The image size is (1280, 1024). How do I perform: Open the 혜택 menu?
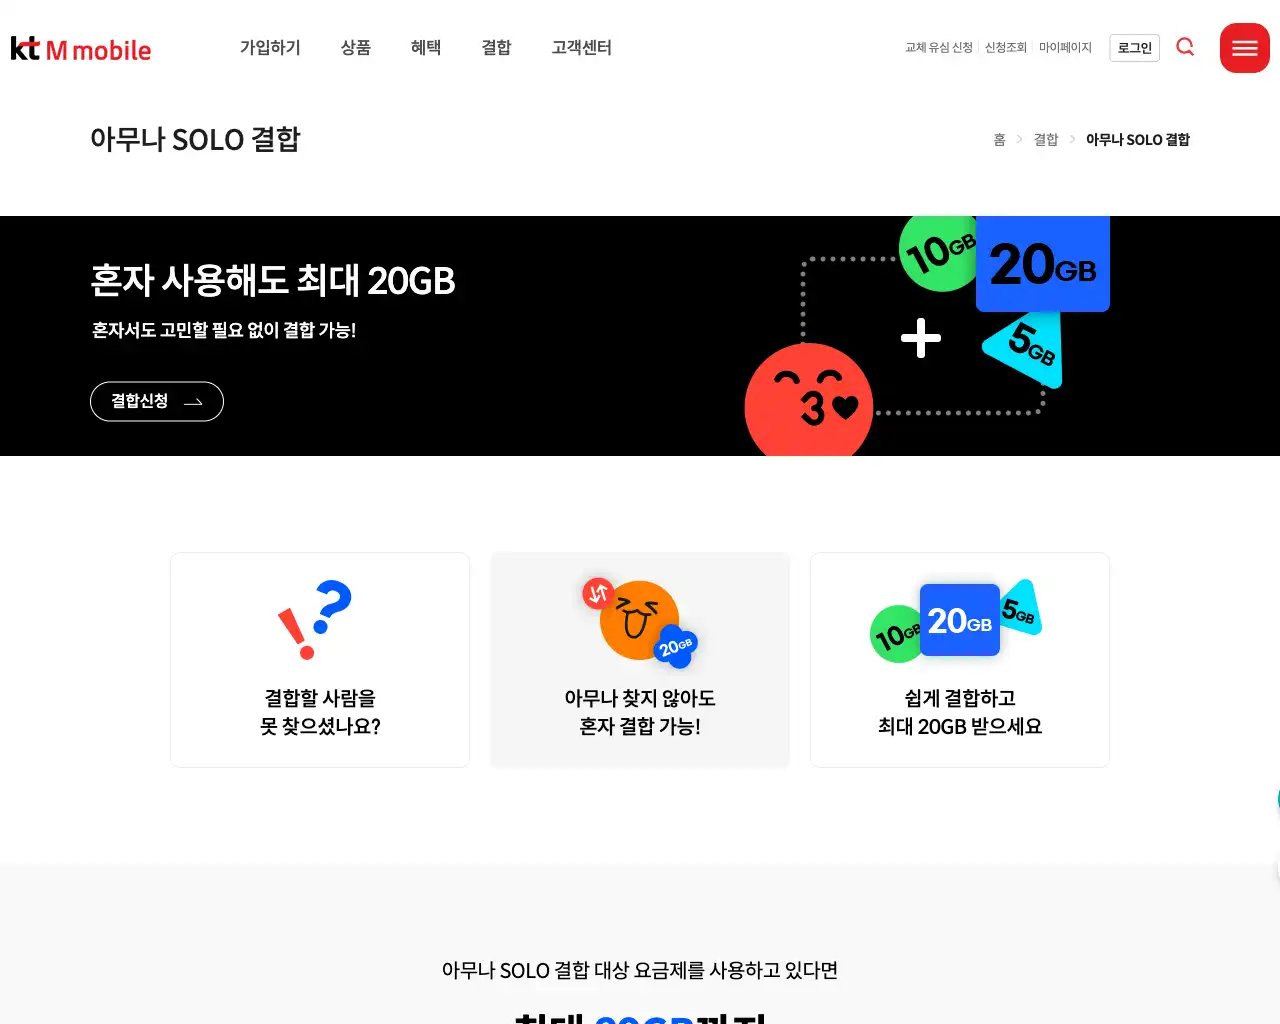point(426,47)
